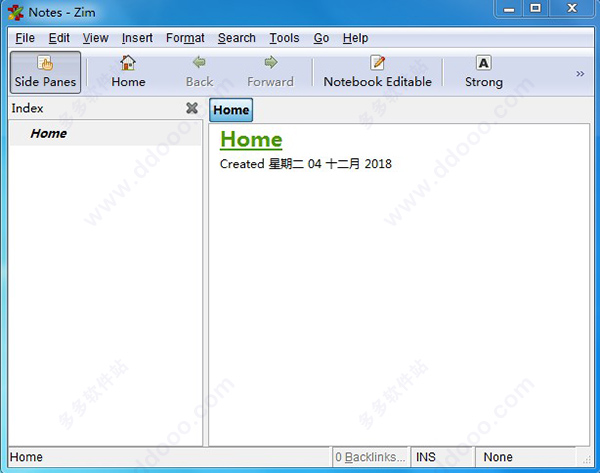Click the None style status label

click(x=497, y=457)
